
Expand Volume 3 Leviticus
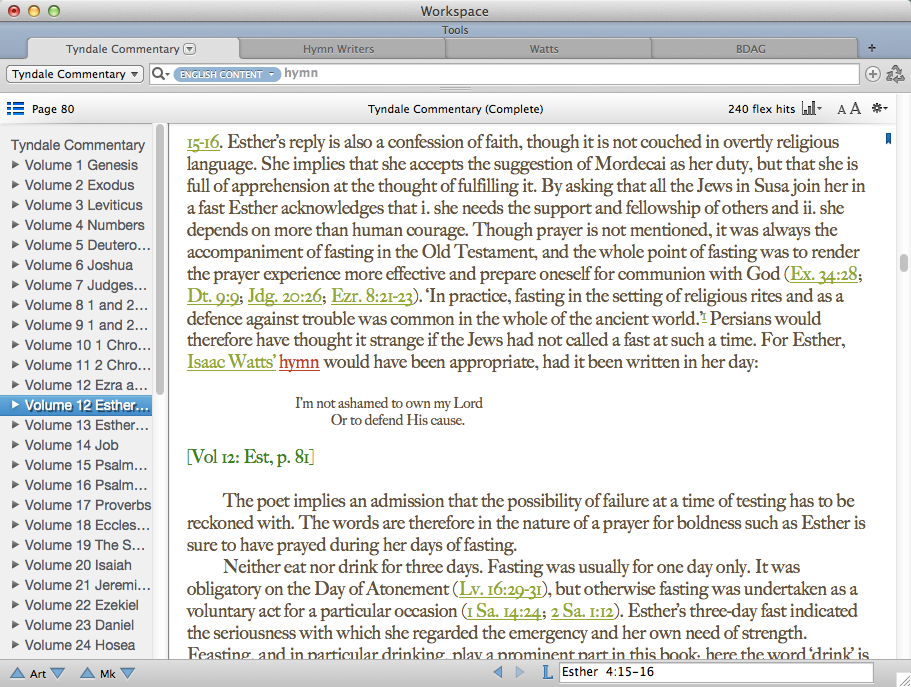click(16, 205)
